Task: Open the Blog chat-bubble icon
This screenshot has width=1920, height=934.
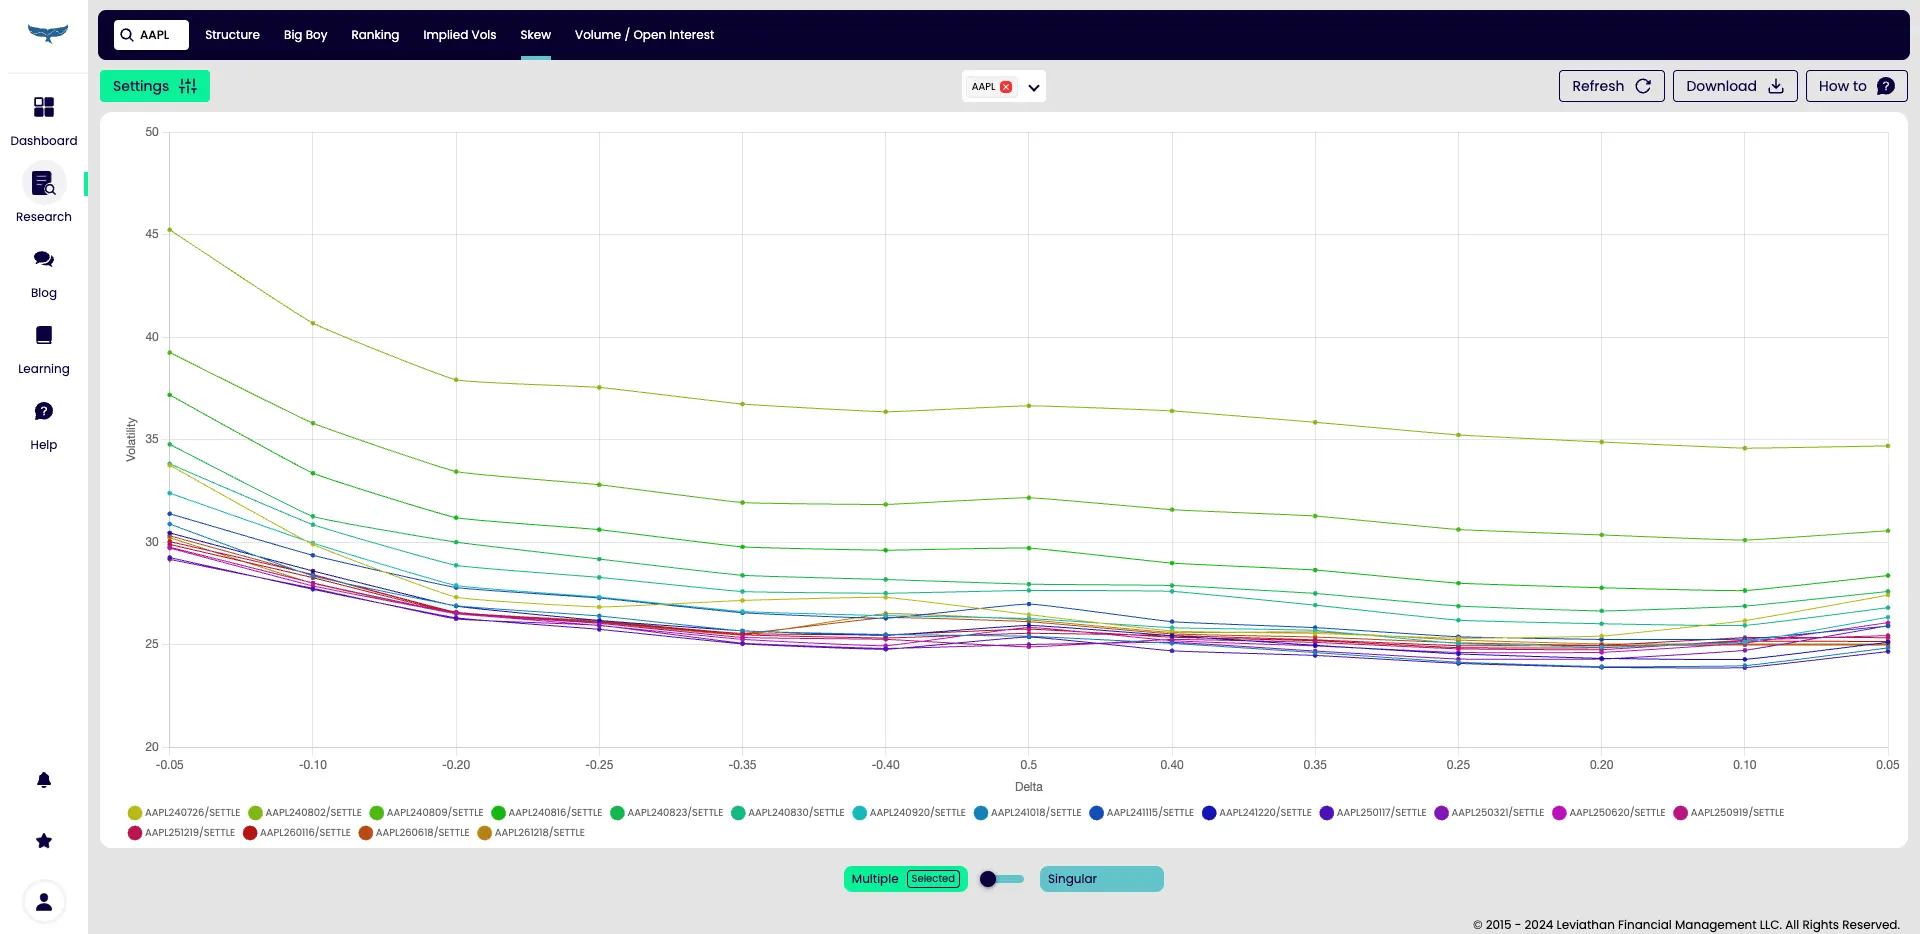Action: click(44, 260)
